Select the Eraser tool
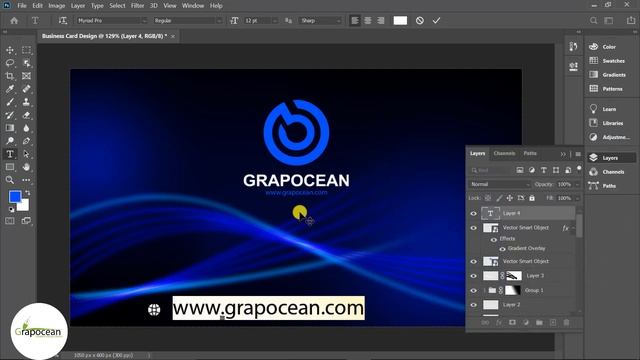The image size is (640, 360). (x=27, y=115)
